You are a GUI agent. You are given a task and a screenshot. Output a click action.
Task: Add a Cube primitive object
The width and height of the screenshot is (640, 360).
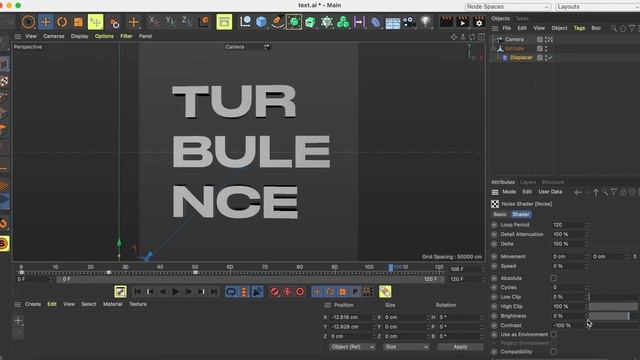[261, 22]
